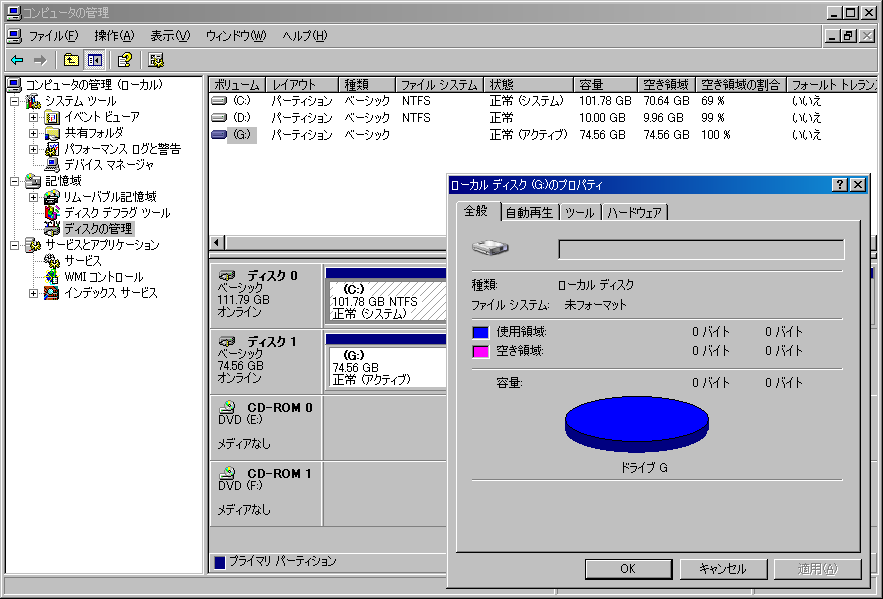Expand the イベント ビューア tree node

pyautogui.click(x=33, y=117)
